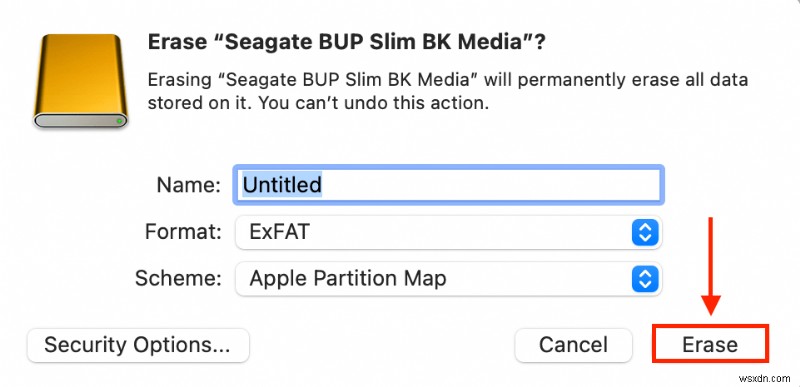Expand the ExFAT format dropdown
The height and width of the screenshot is (387, 800).
click(448, 233)
